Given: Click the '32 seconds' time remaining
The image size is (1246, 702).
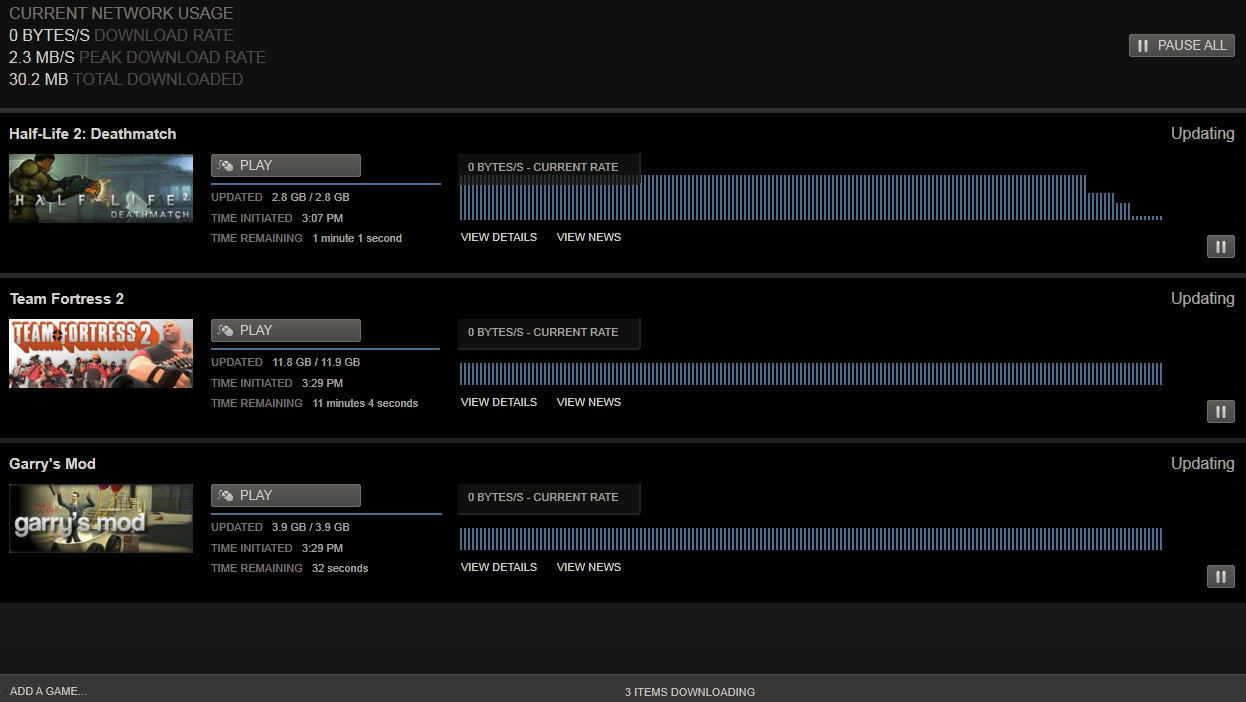Looking at the screenshot, I should tap(340, 569).
